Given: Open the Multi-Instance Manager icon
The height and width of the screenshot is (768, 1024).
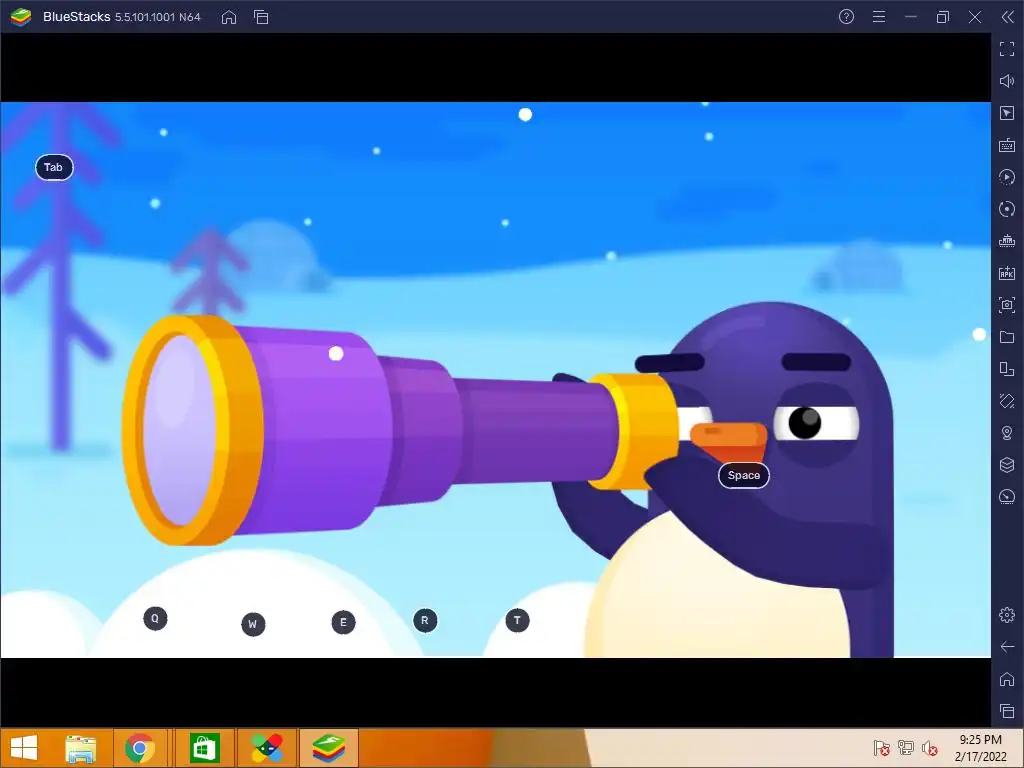Looking at the screenshot, I should 1007,241.
